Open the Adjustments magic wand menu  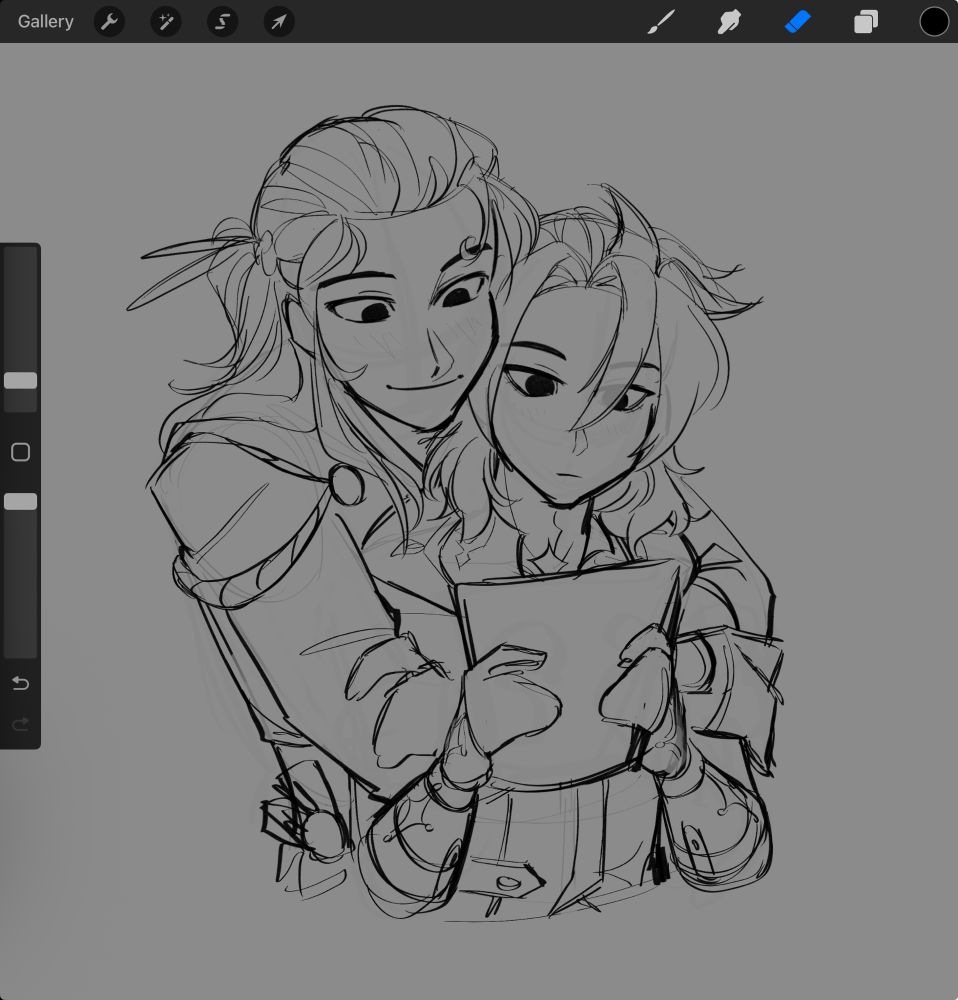click(x=166, y=22)
